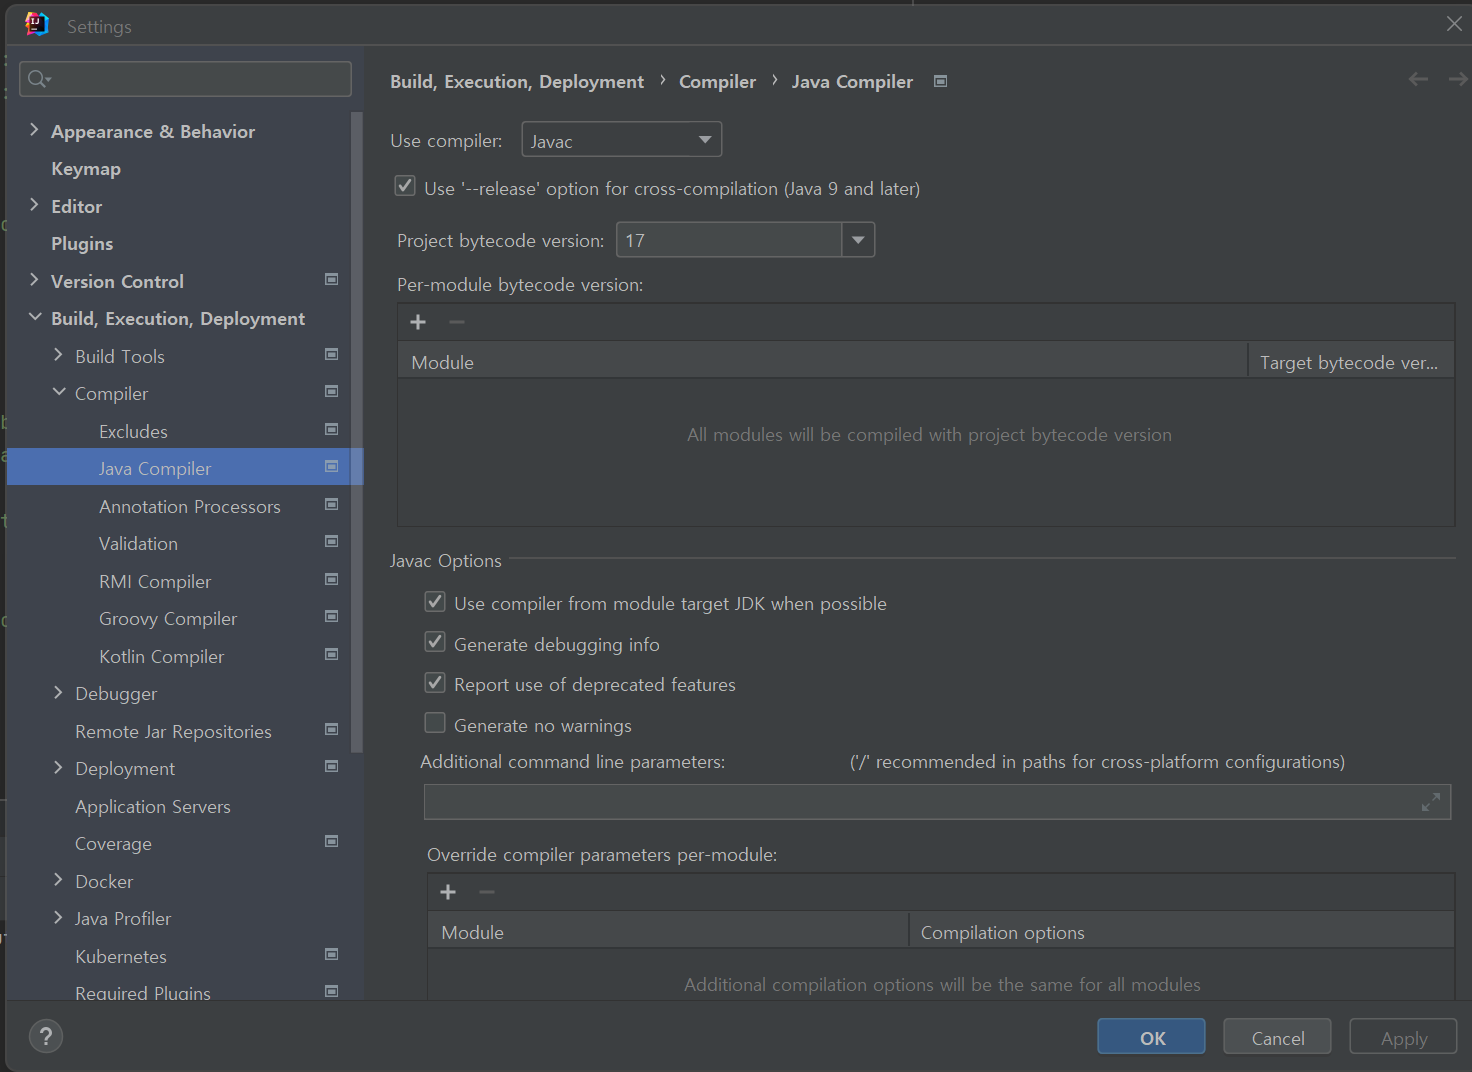Expand the Debugger node
The width and height of the screenshot is (1472, 1072).
pyautogui.click(x=58, y=692)
